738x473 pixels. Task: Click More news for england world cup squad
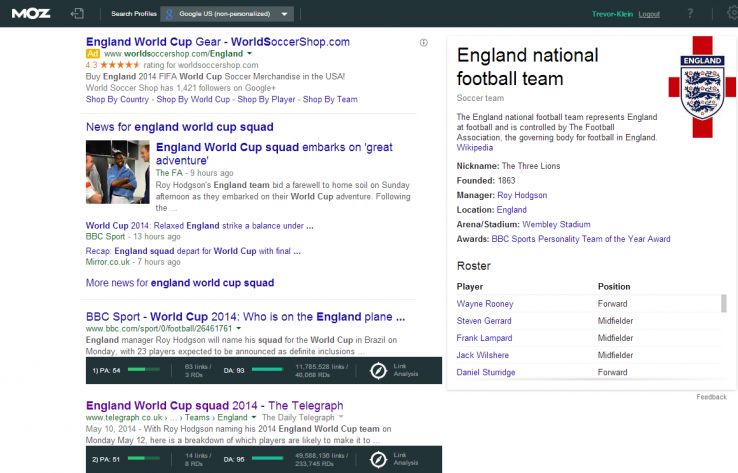(x=180, y=283)
